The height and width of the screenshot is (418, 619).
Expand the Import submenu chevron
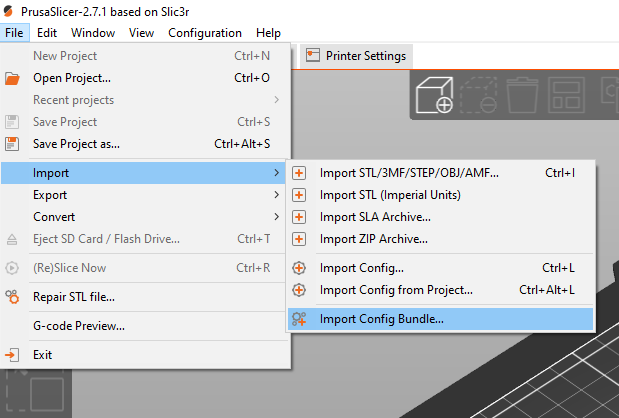(x=276, y=173)
